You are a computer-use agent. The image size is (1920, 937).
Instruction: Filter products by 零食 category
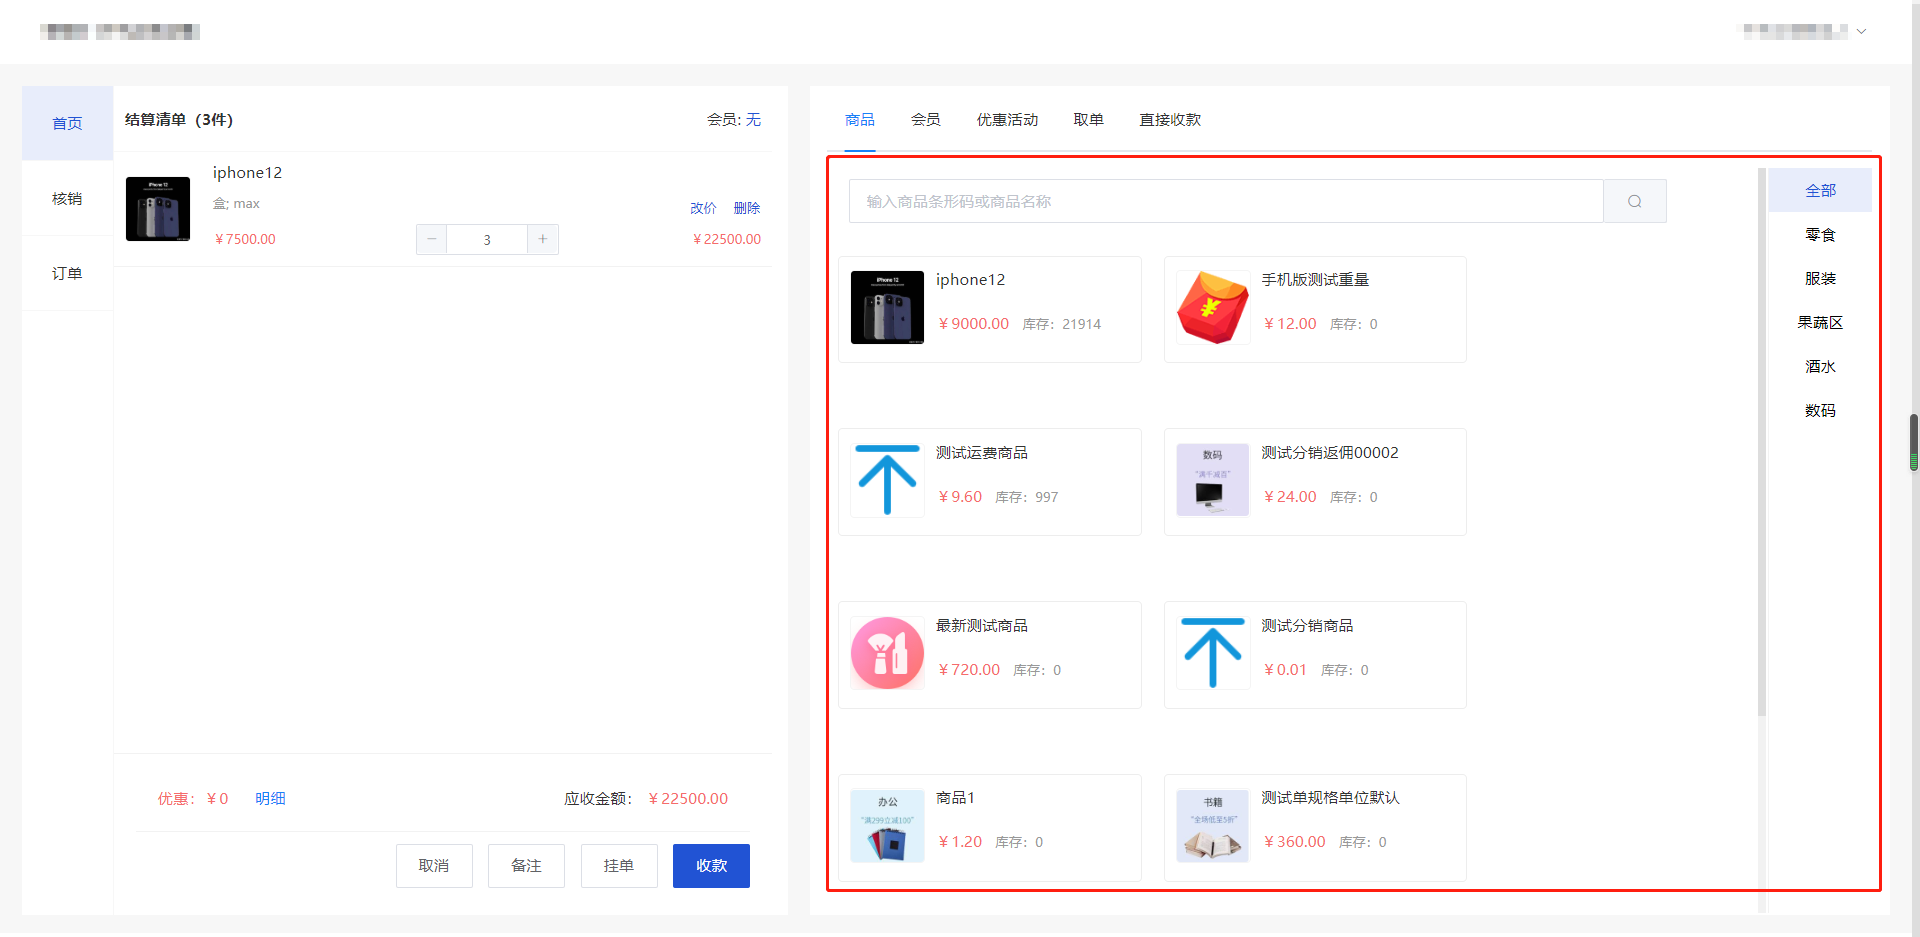(1820, 235)
